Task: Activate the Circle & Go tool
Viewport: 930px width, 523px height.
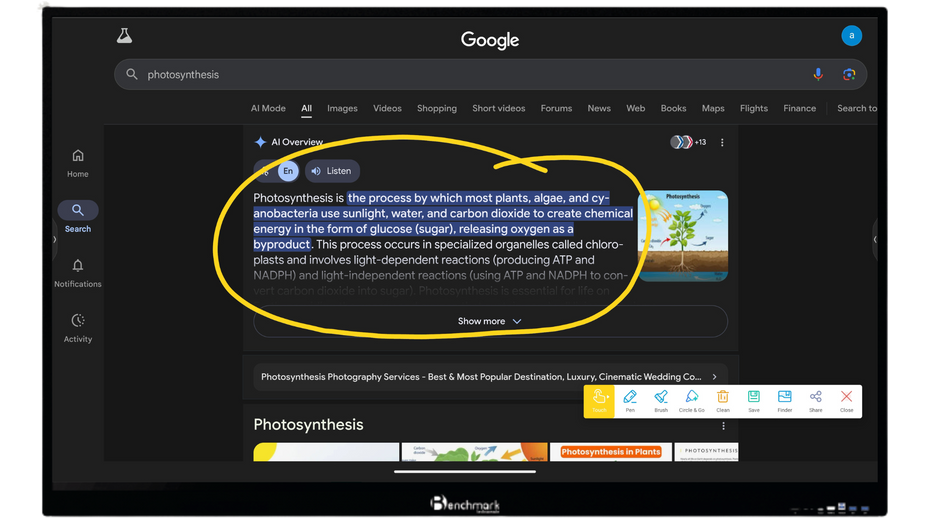Action: pyautogui.click(x=692, y=401)
